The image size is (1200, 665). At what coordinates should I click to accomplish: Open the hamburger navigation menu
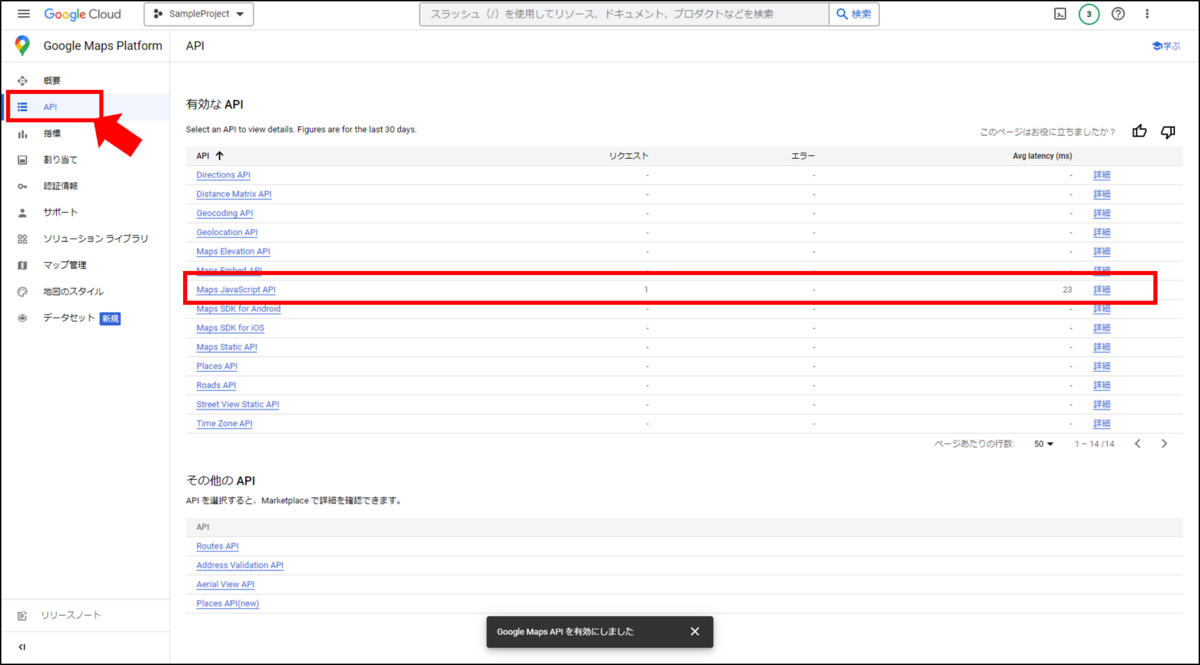click(23, 14)
